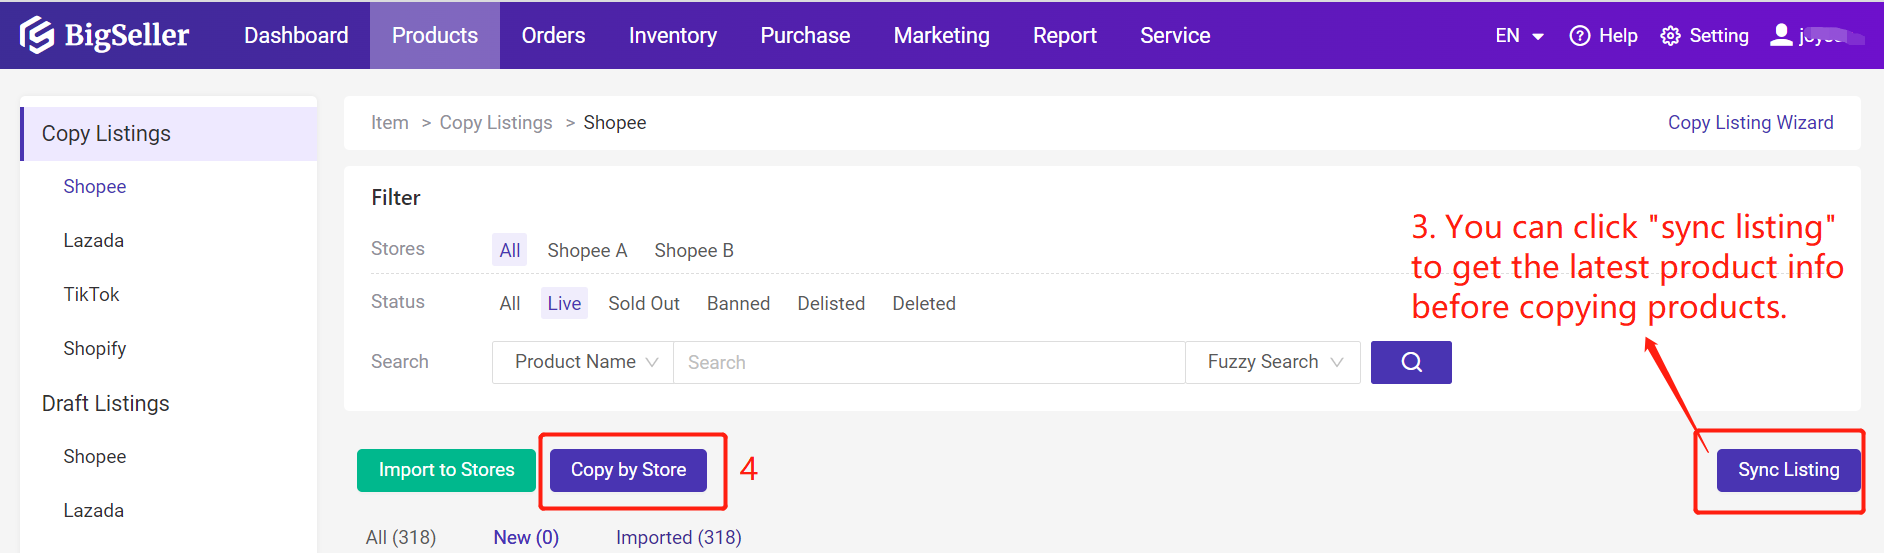This screenshot has height=553, width=1884.
Task: Click the Import to Stores button
Action: pos(446,470)
